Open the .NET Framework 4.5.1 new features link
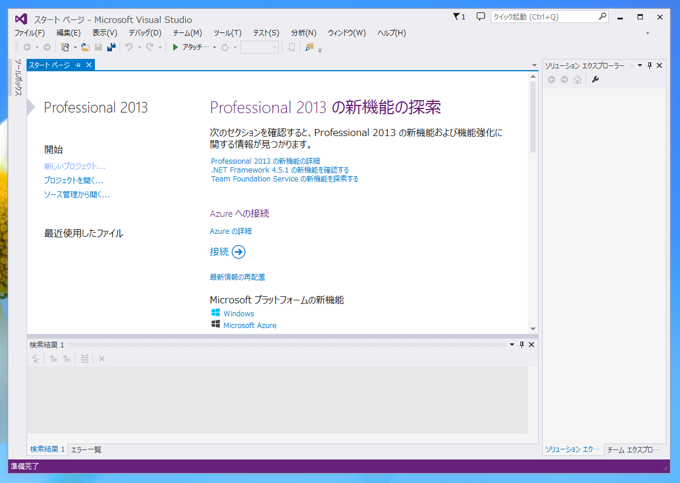The height and width of the screenshot is (483, 680). pos(280,170)
